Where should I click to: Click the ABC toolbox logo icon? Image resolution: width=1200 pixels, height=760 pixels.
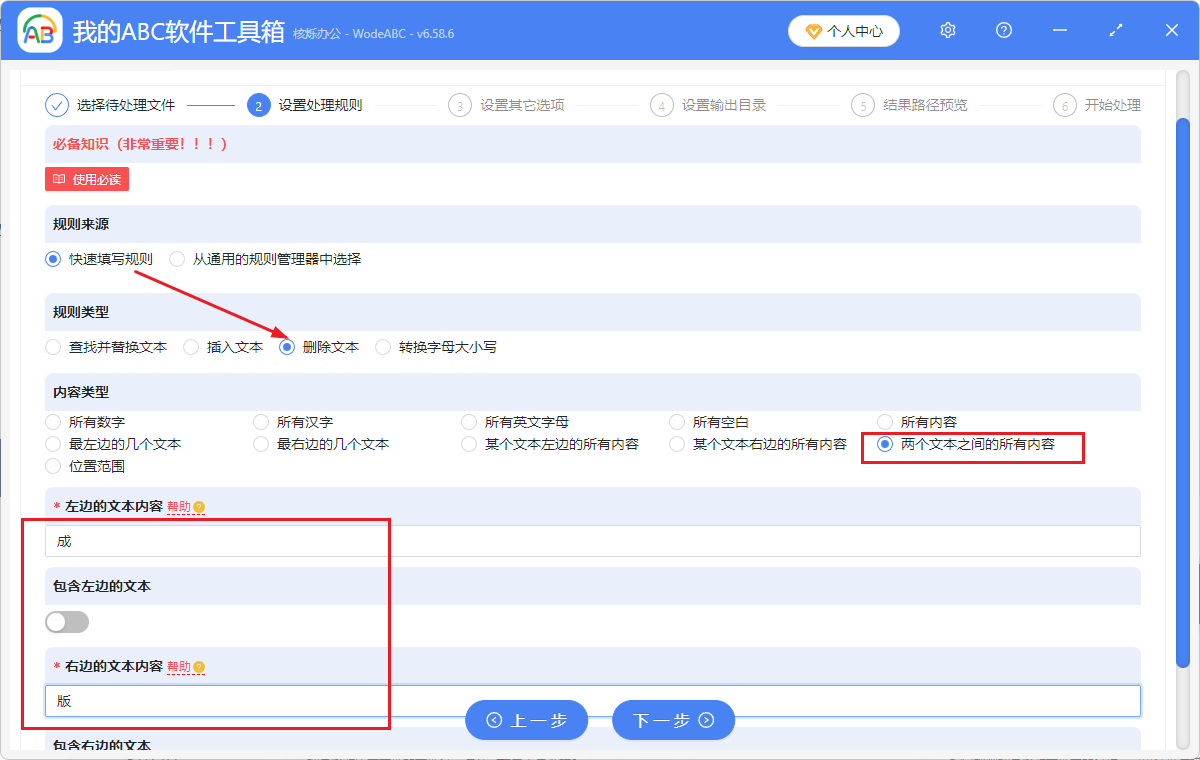[38, 30]
